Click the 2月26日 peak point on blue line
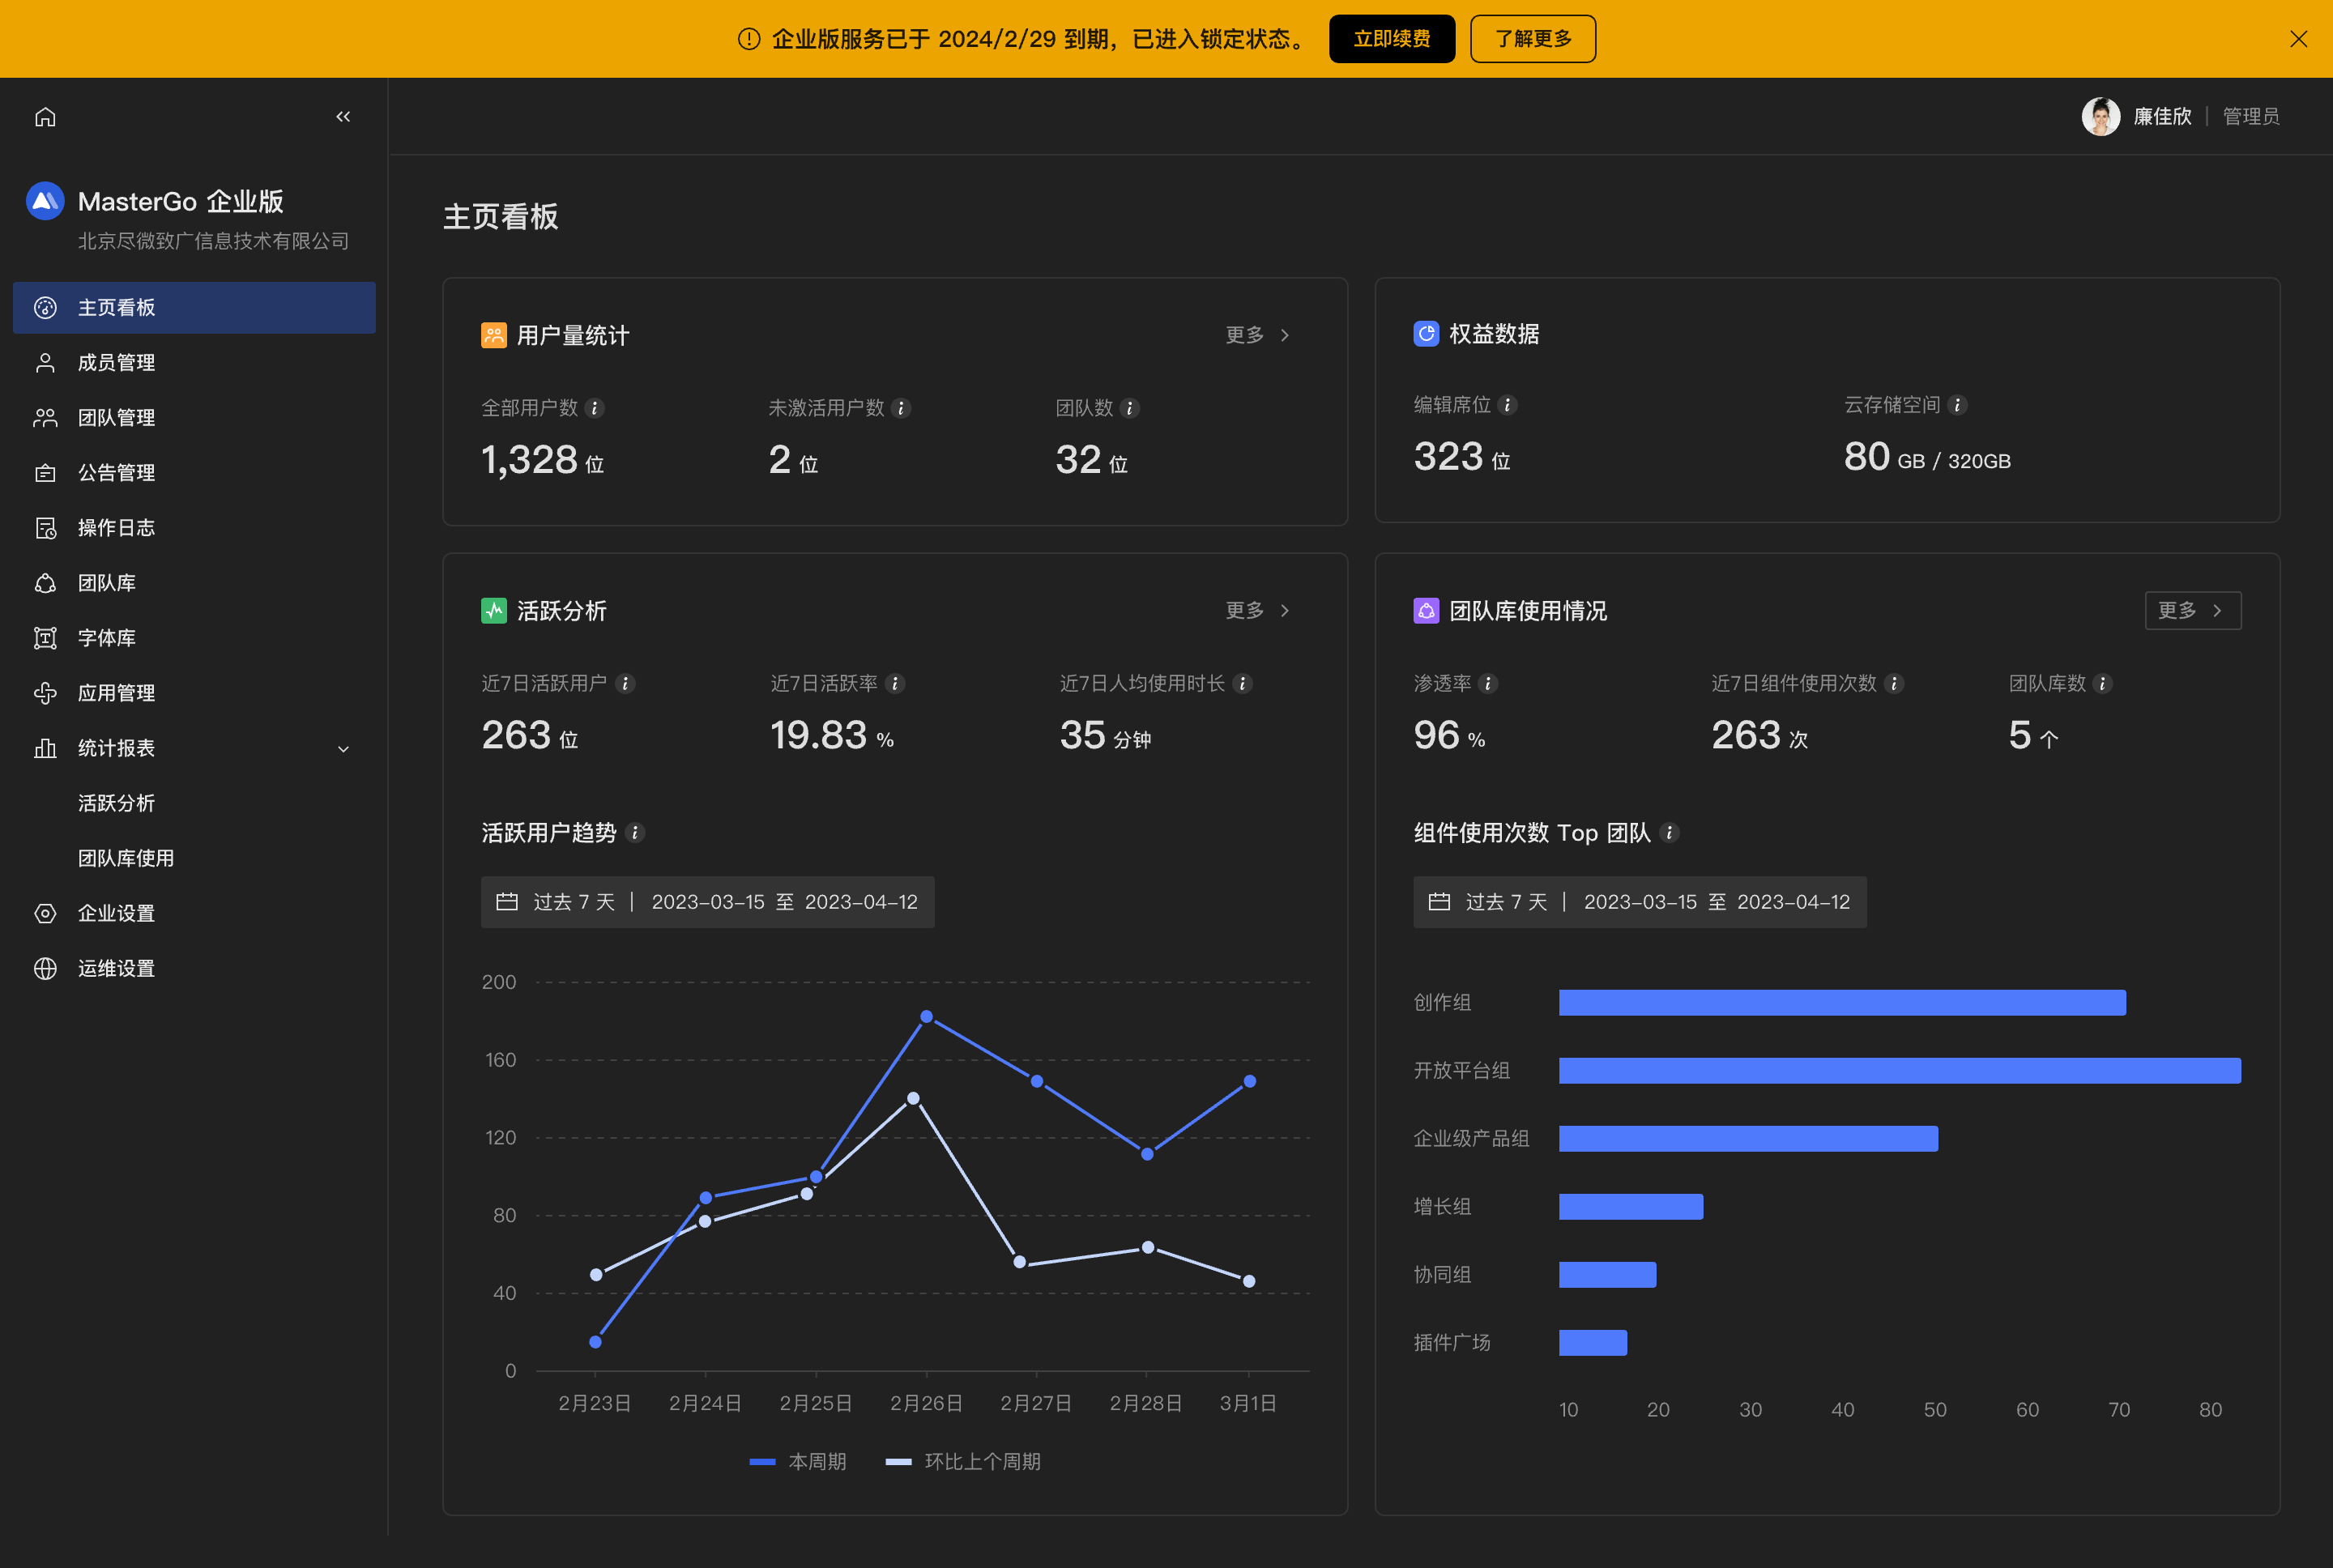The width and height of the screenshot is (2333, 1568). [x=926, y=1016]
